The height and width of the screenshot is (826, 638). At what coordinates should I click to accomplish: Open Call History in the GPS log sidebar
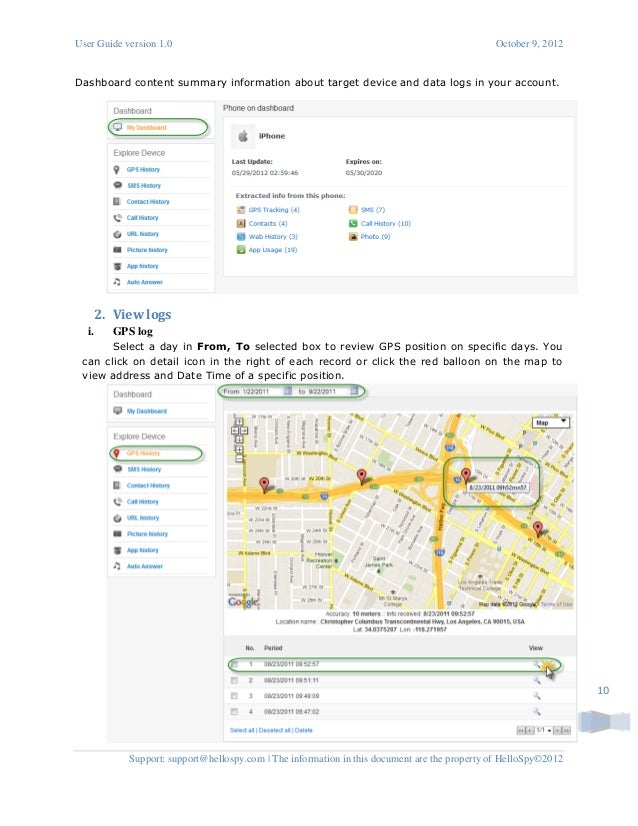click(x=142, y=502)
